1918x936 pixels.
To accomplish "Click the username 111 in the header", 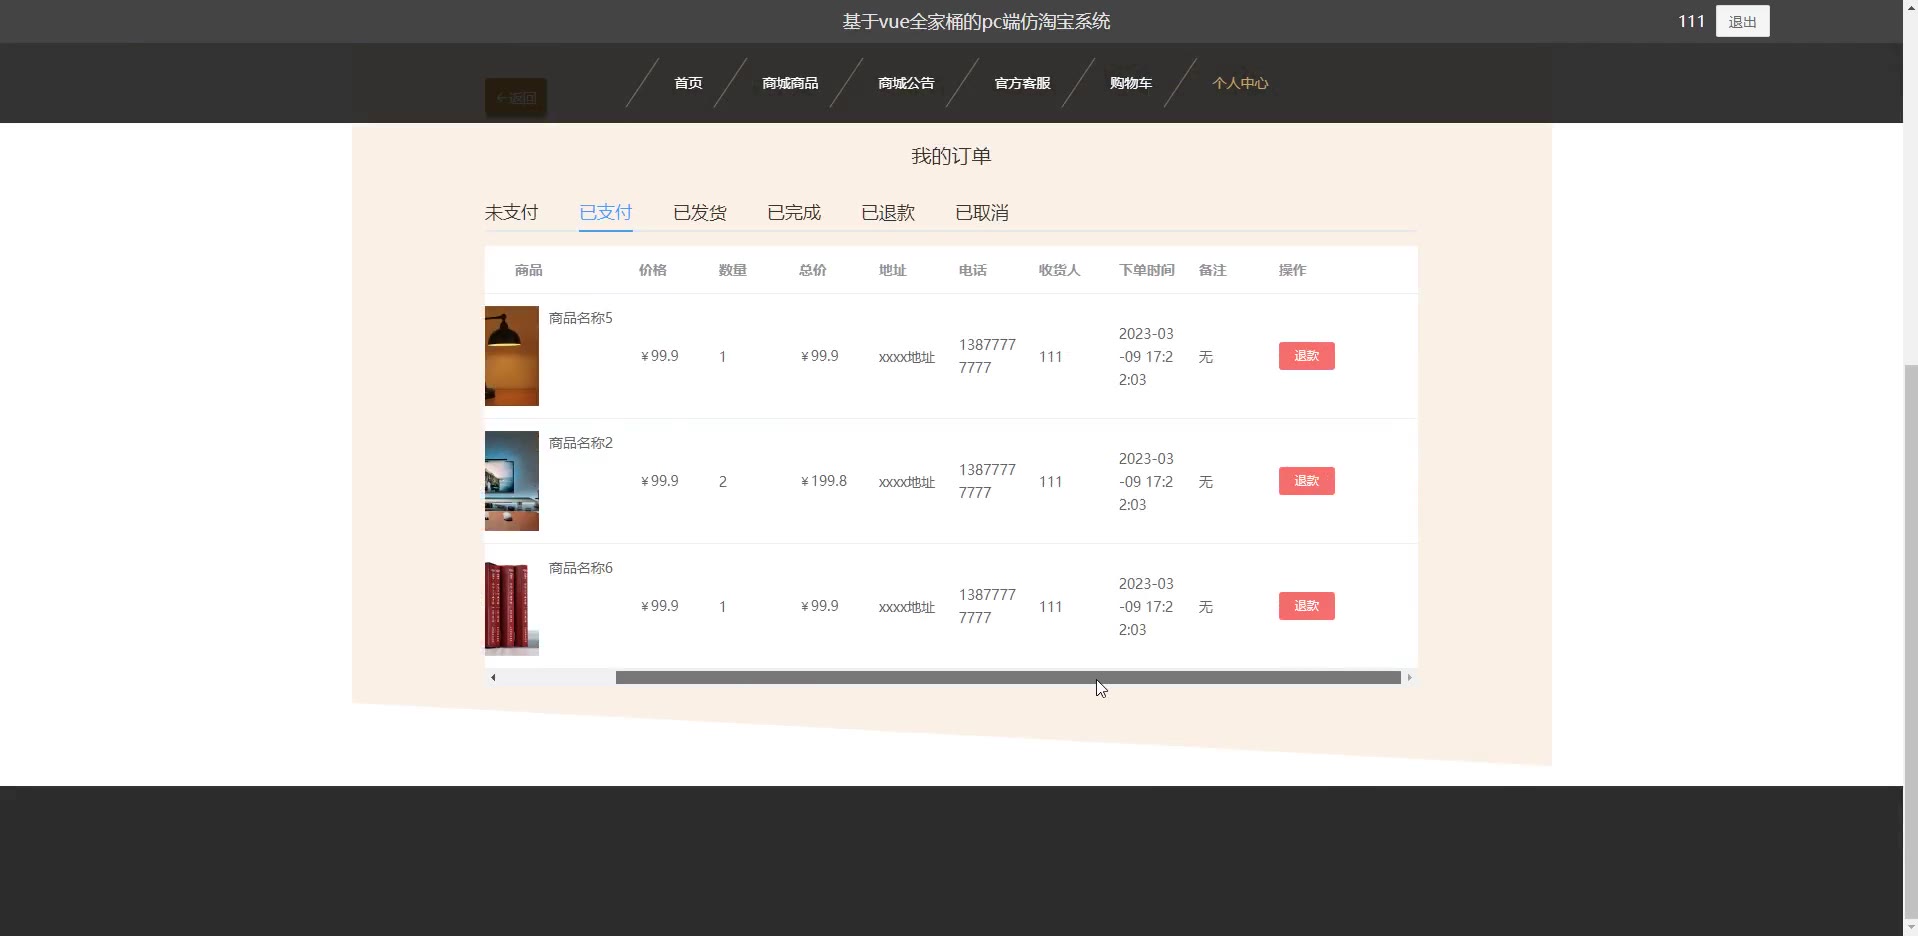I will [x=1691, y=21].
